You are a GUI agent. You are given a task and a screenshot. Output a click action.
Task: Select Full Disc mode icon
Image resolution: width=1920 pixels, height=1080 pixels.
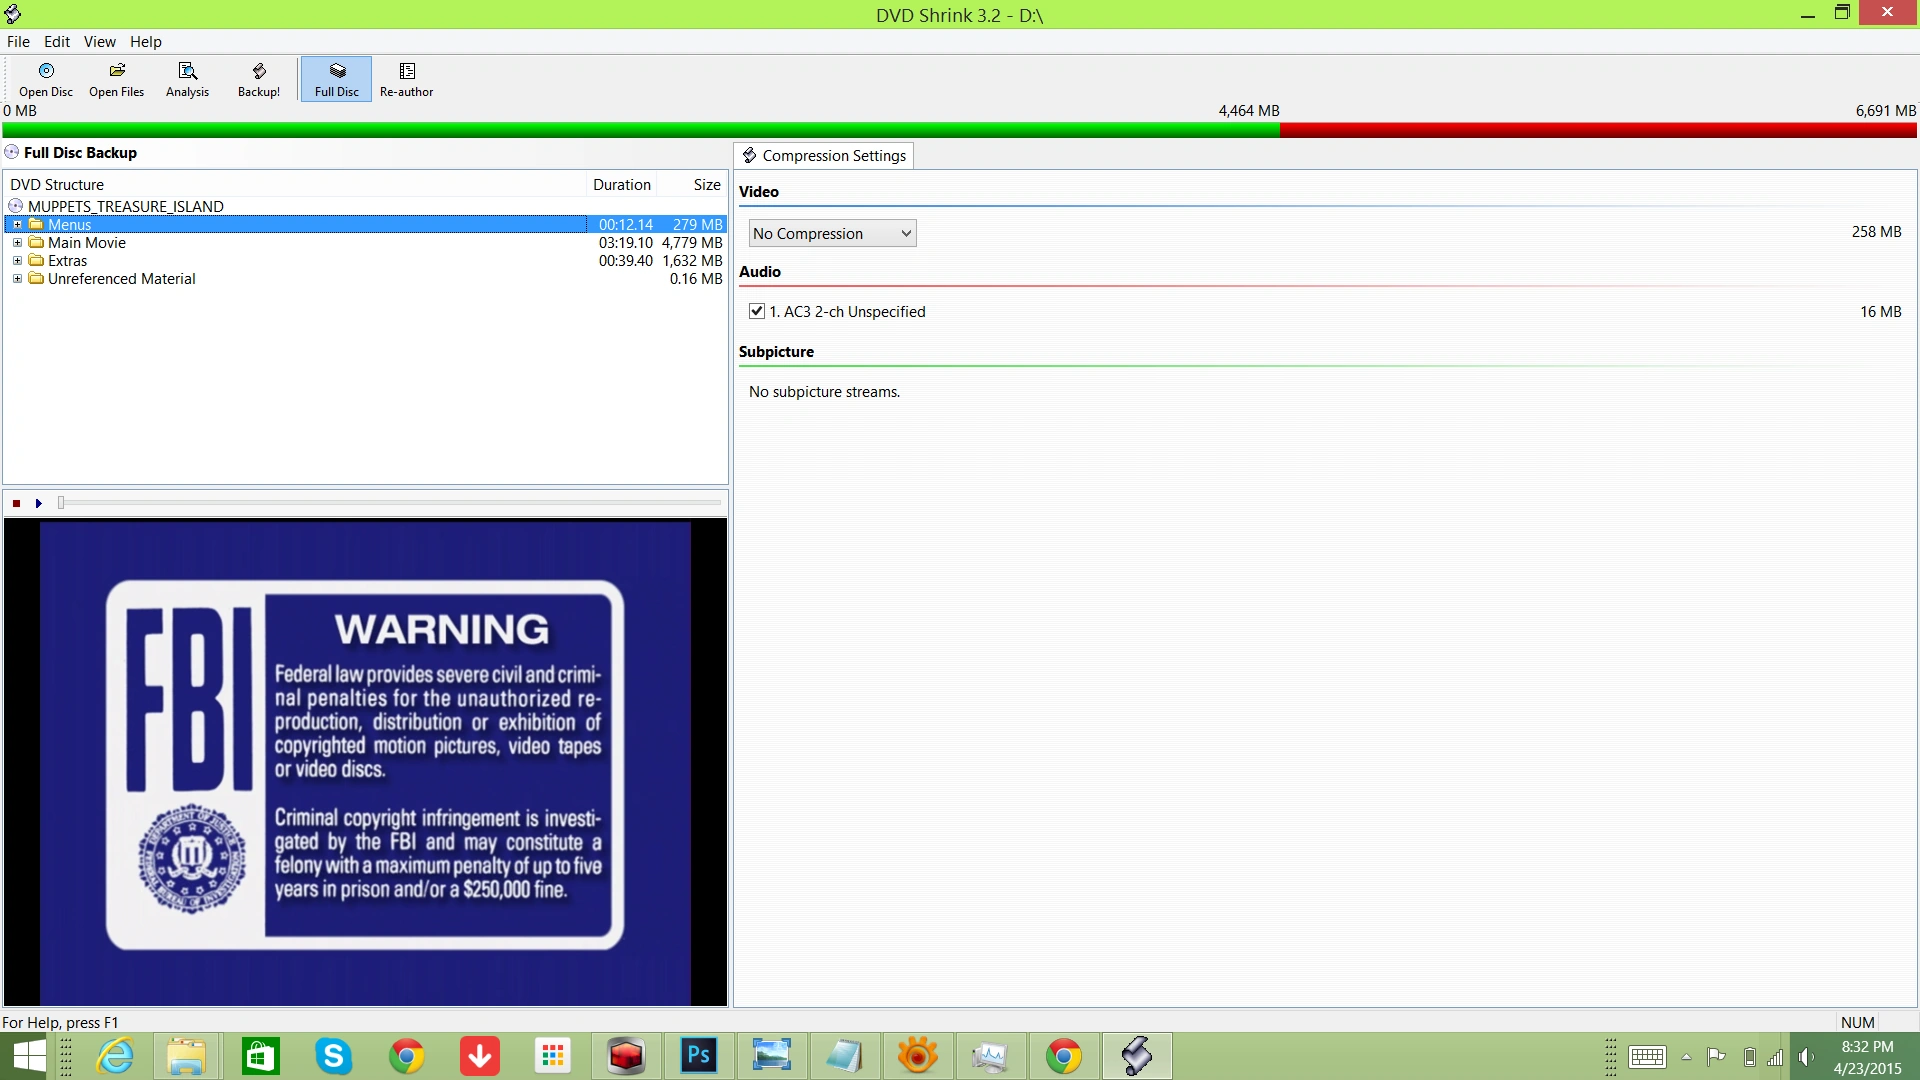(337, 78)
